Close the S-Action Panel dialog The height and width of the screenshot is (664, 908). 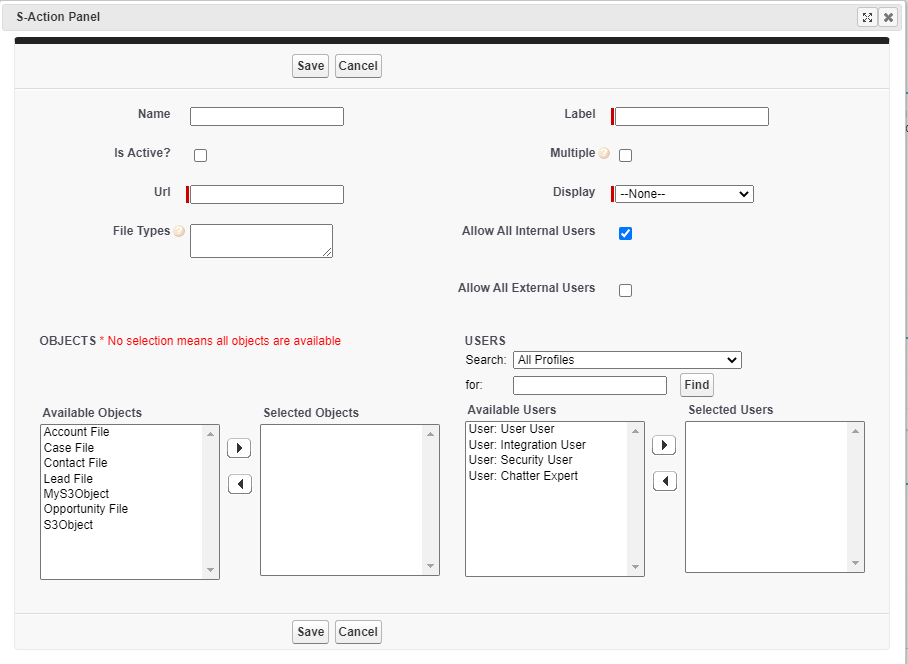pos(887,17)
